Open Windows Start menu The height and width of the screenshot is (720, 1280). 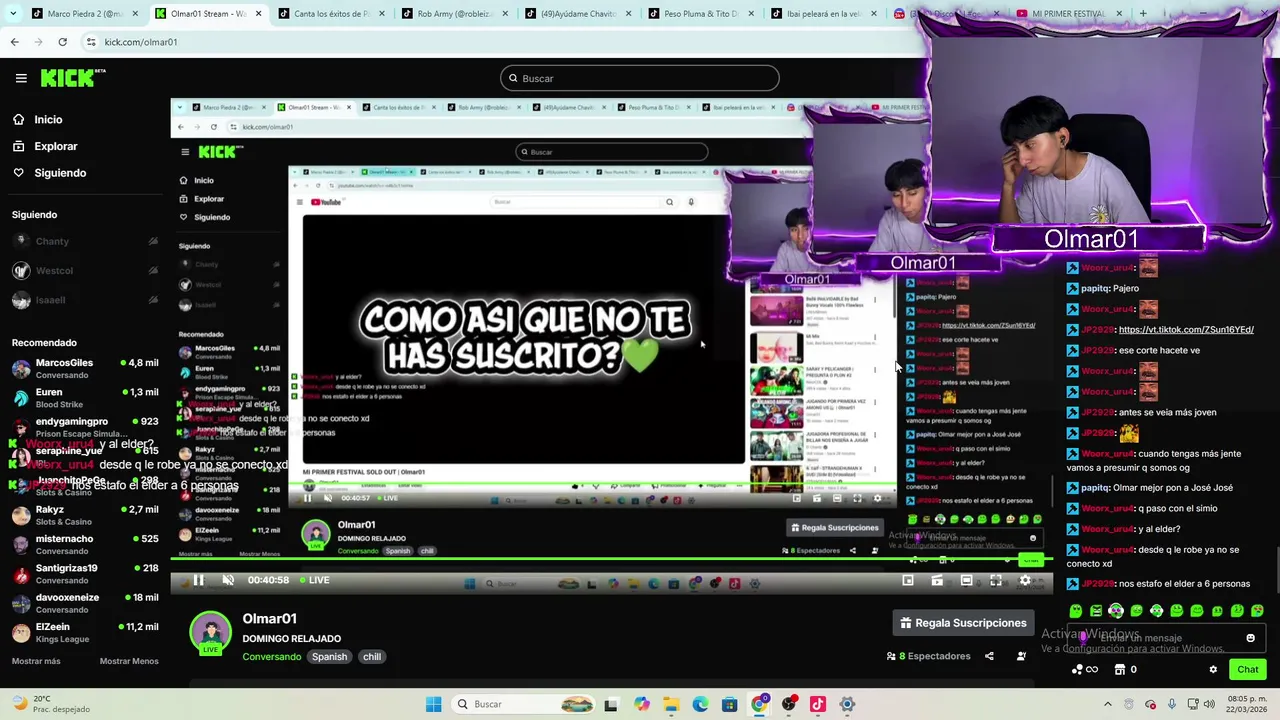point(433,704)
